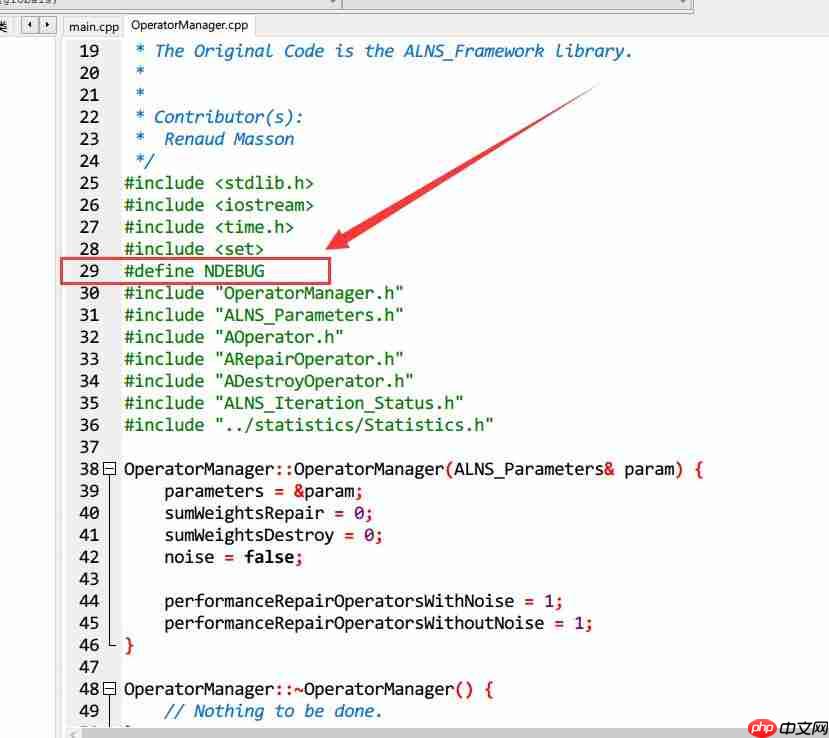
Task: Click the #include <iostream> line
Action: (x=219, y=205)
